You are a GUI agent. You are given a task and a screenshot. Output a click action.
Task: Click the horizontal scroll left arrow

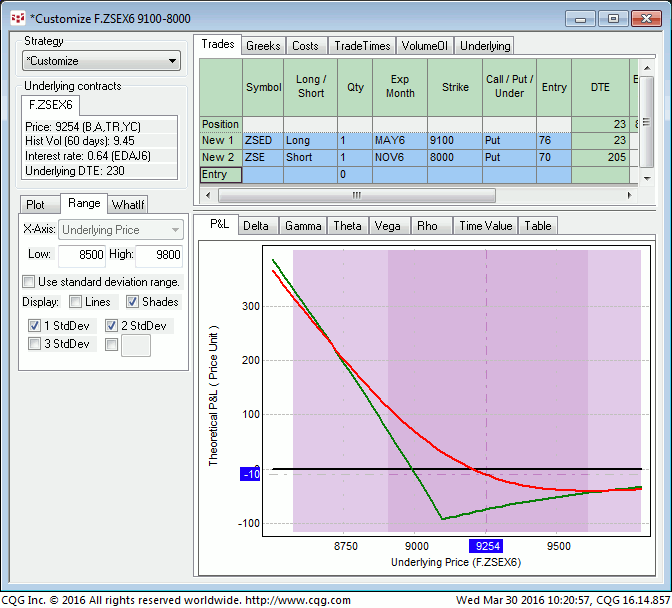click(x=208, y=195)
